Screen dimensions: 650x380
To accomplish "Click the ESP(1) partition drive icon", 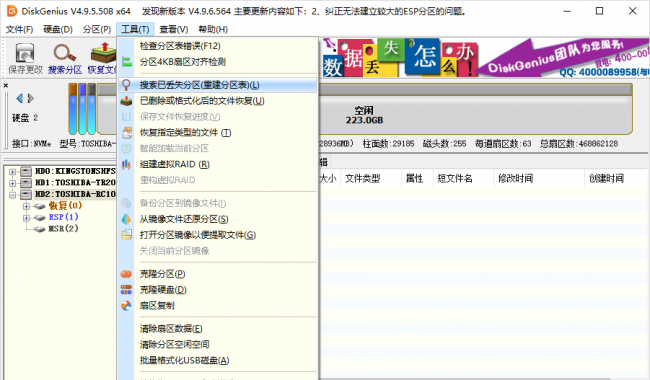I will coord(39,218).
